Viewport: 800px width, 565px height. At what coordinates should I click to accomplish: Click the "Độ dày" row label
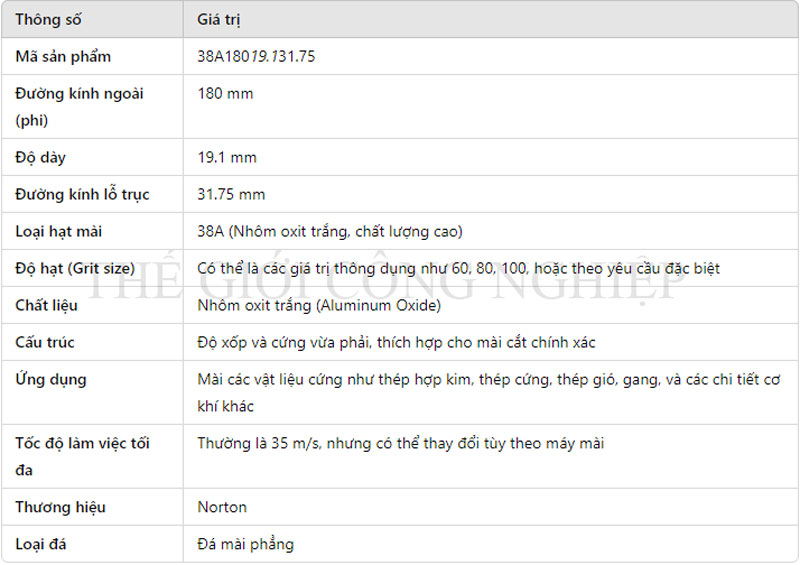[41, 158]
